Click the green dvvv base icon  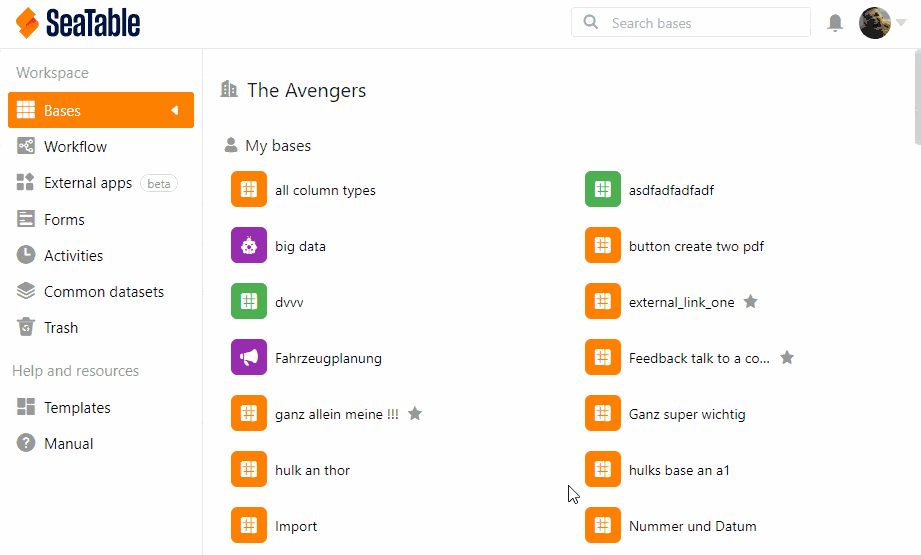pyautogui.click(x=248, y=302)
